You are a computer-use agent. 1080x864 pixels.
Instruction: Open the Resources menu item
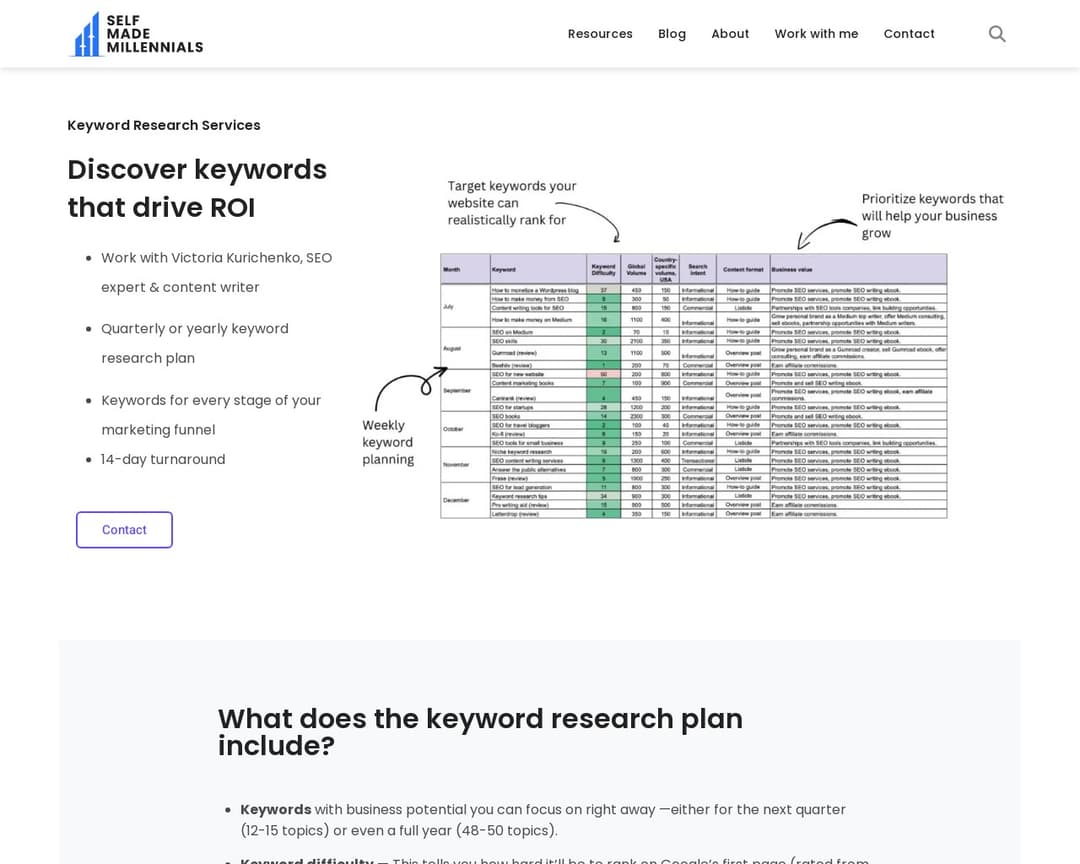[600, 34]
